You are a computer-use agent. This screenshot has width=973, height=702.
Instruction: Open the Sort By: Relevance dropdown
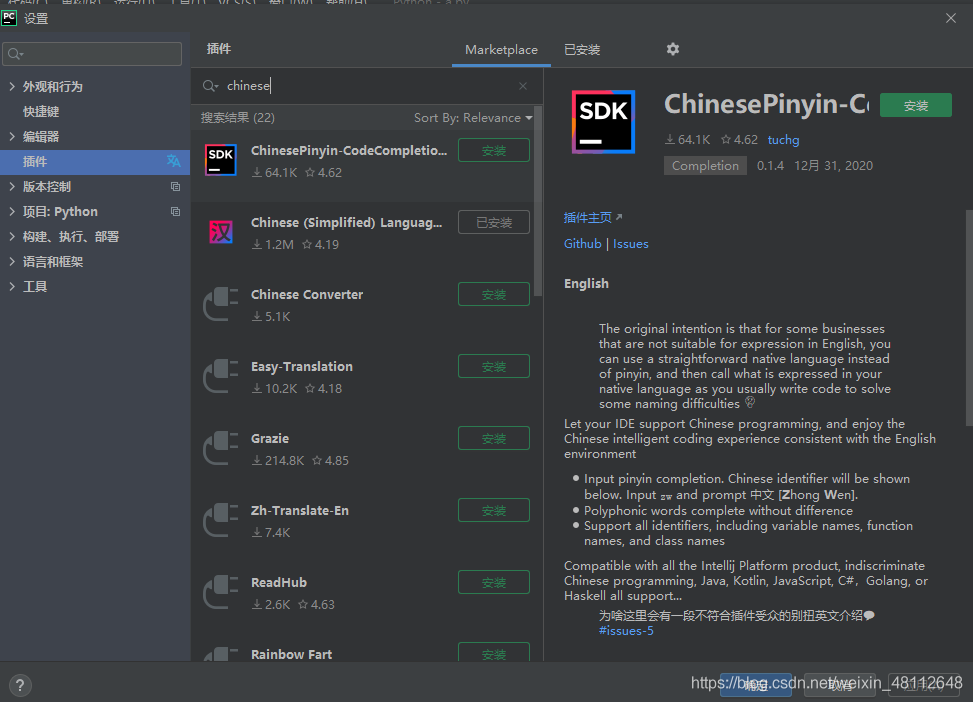point(473,117)
